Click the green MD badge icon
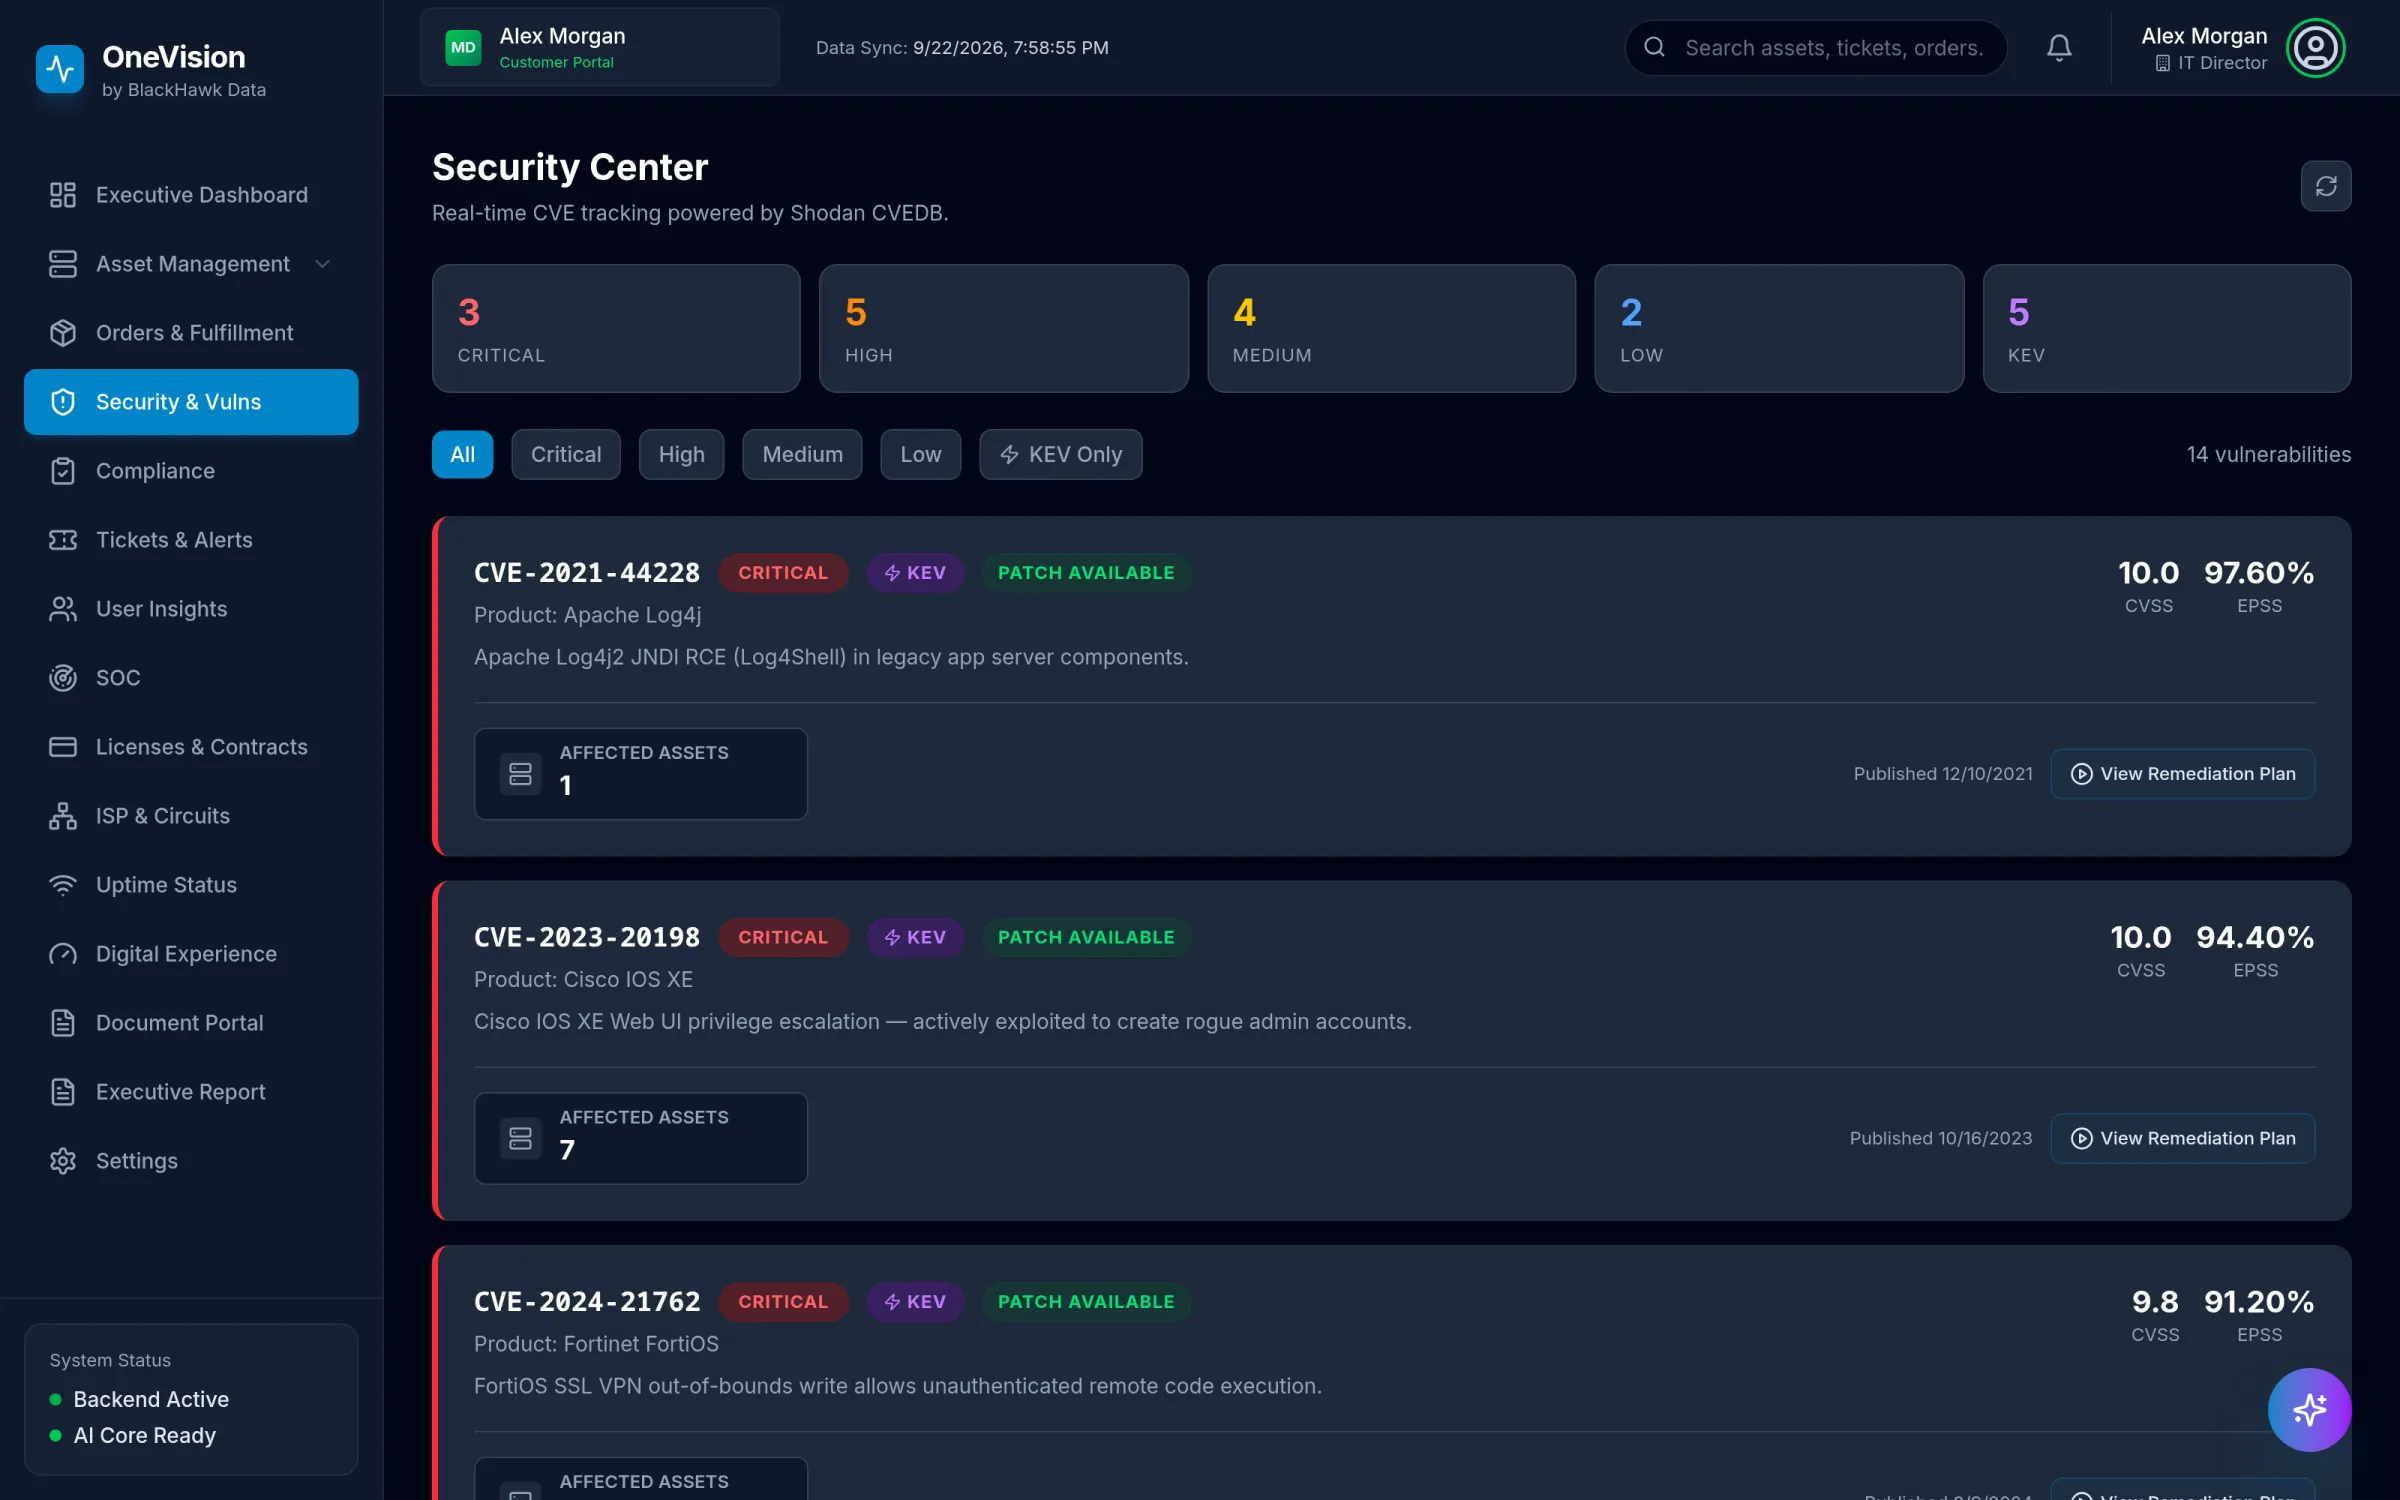Screen dimensions: 2400x1500 463,47
